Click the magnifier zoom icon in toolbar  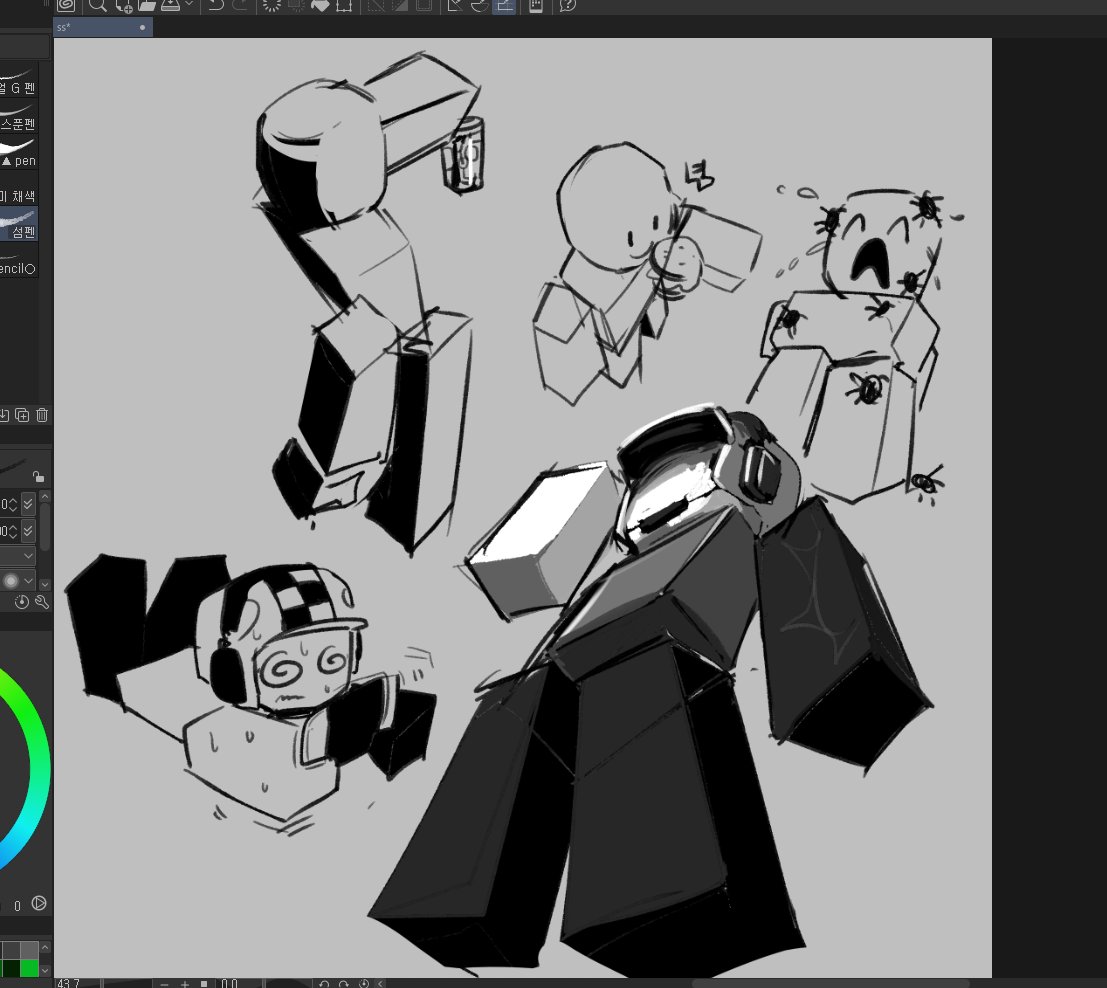pos(97,5)
